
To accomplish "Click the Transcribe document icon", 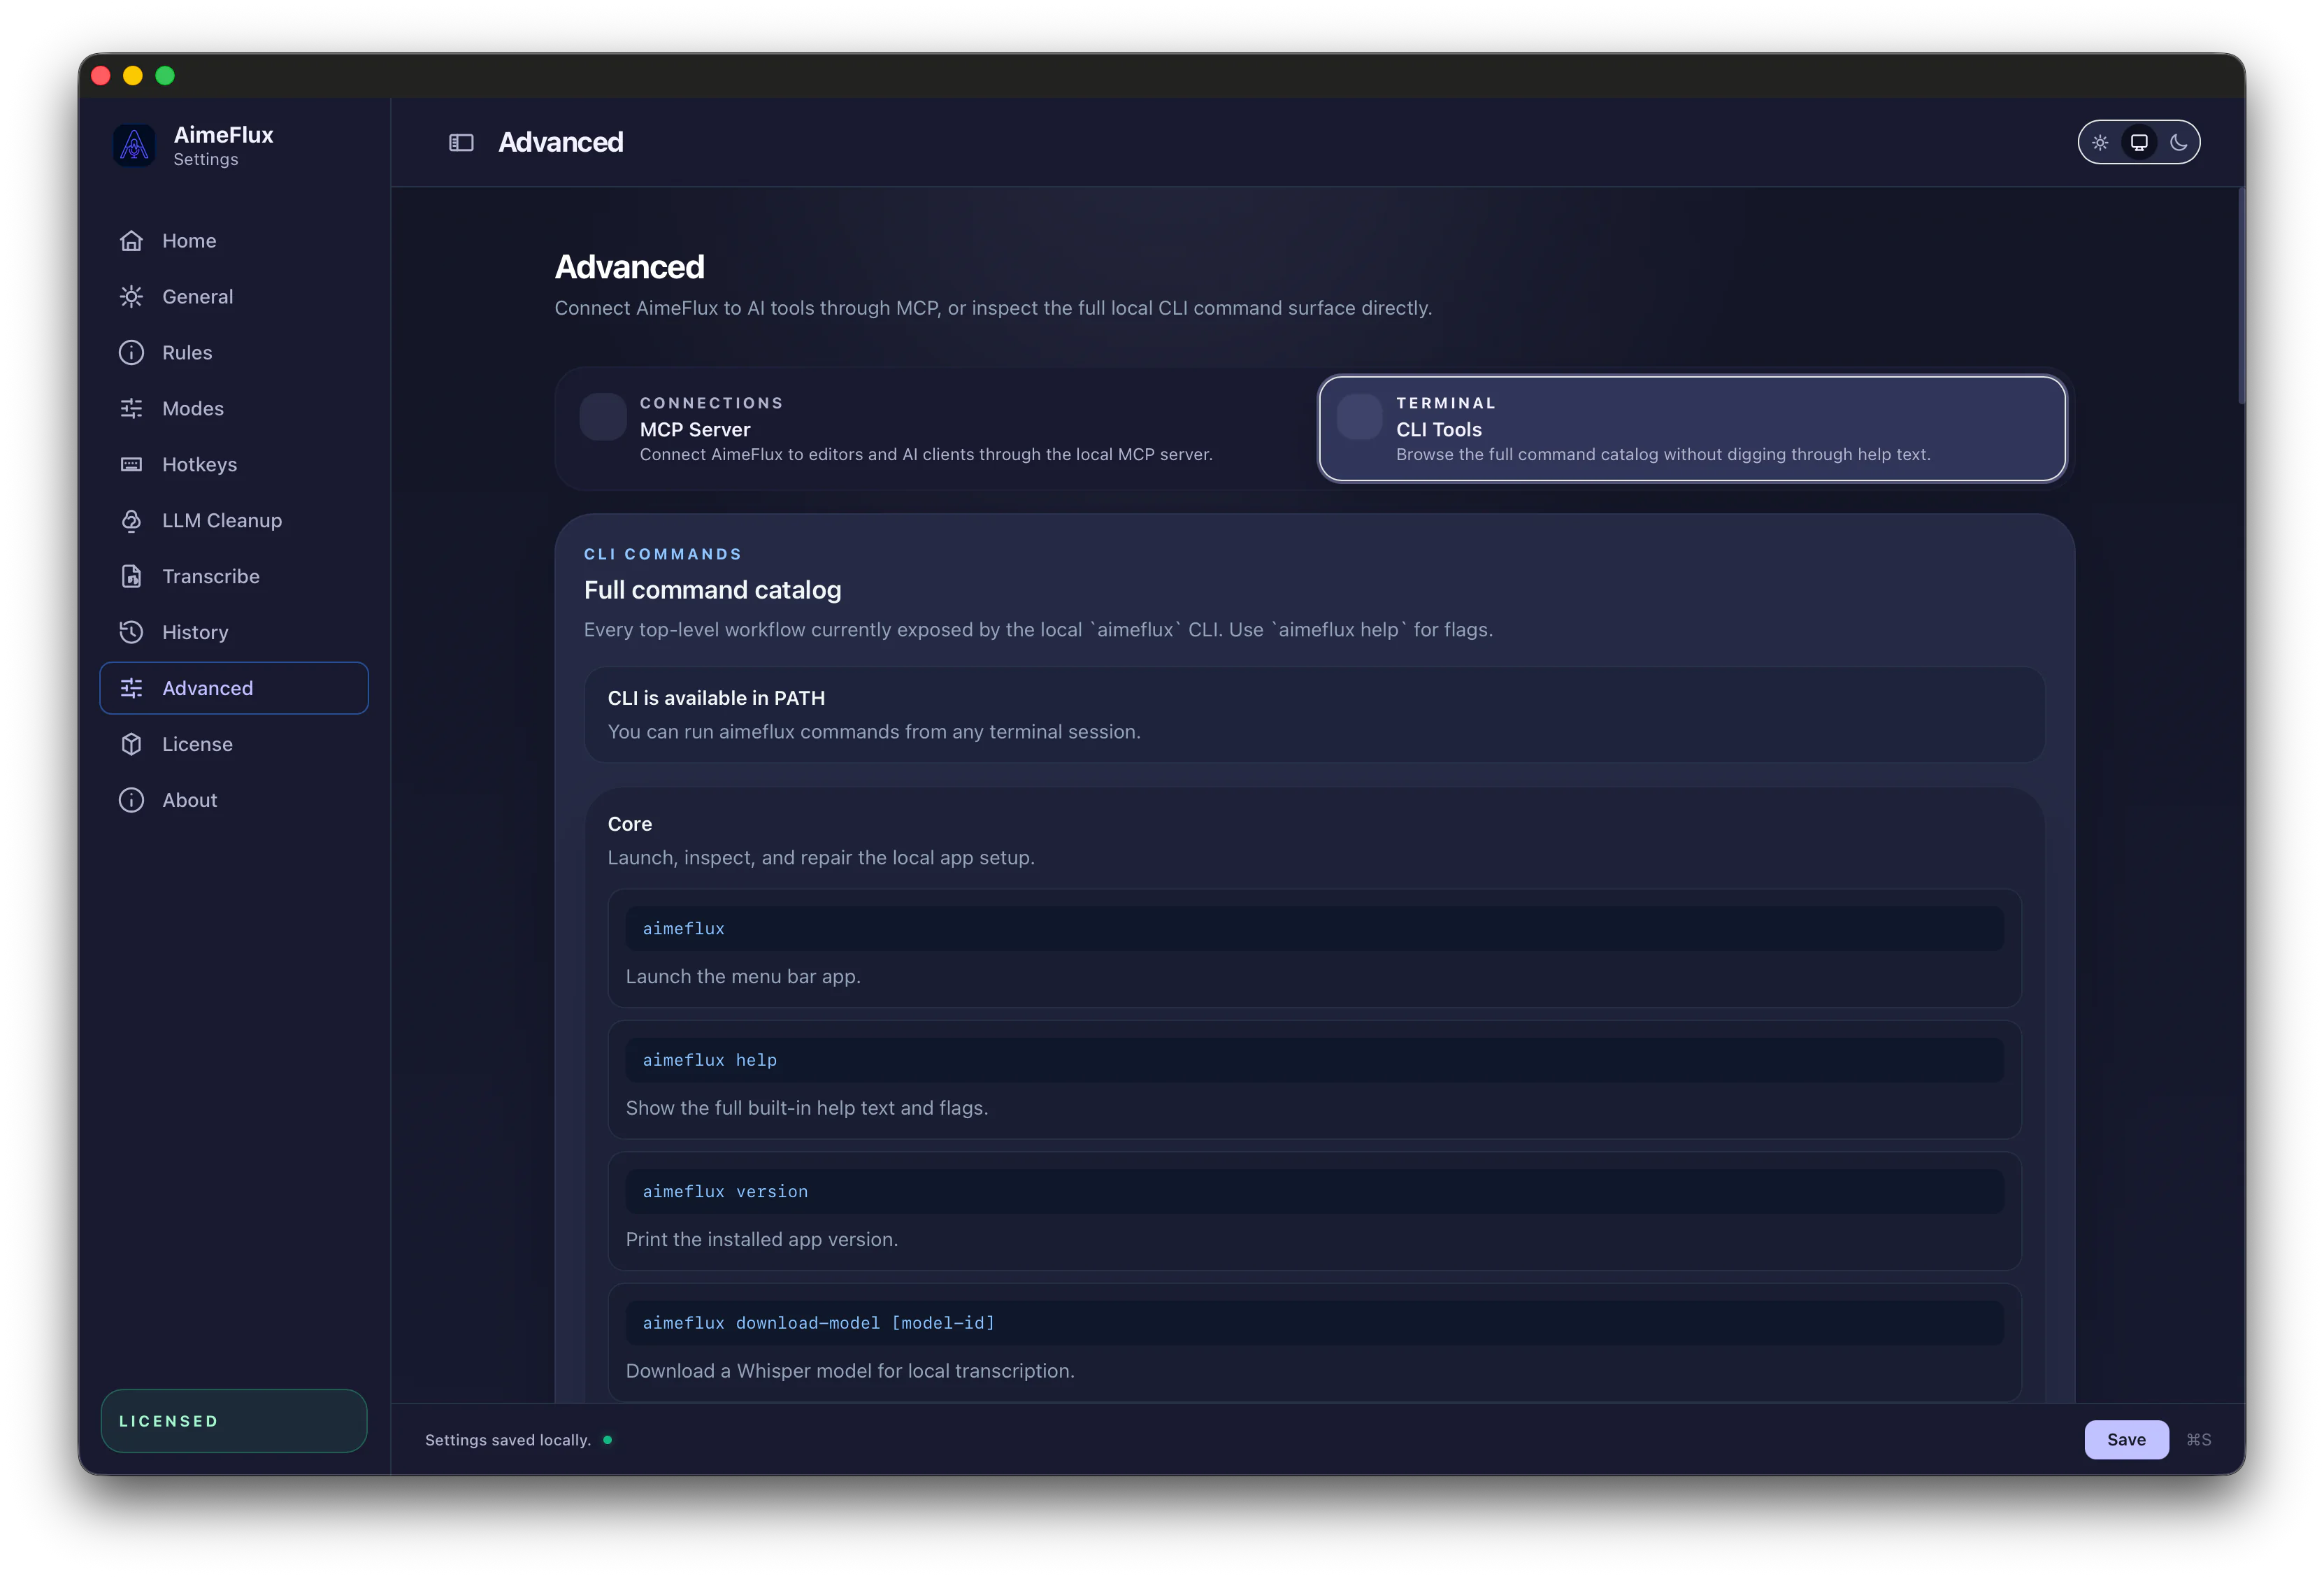I will coord(131,577).
